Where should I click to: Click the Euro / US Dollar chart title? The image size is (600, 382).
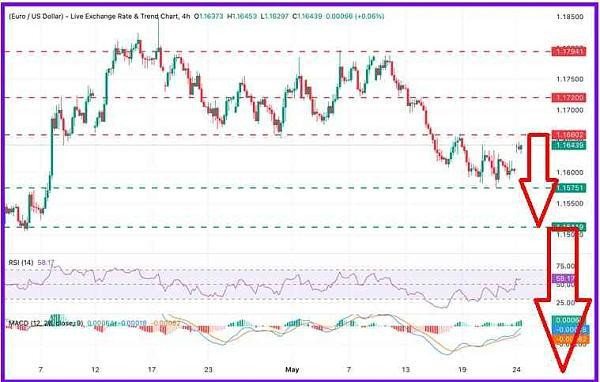click(93, 16)
